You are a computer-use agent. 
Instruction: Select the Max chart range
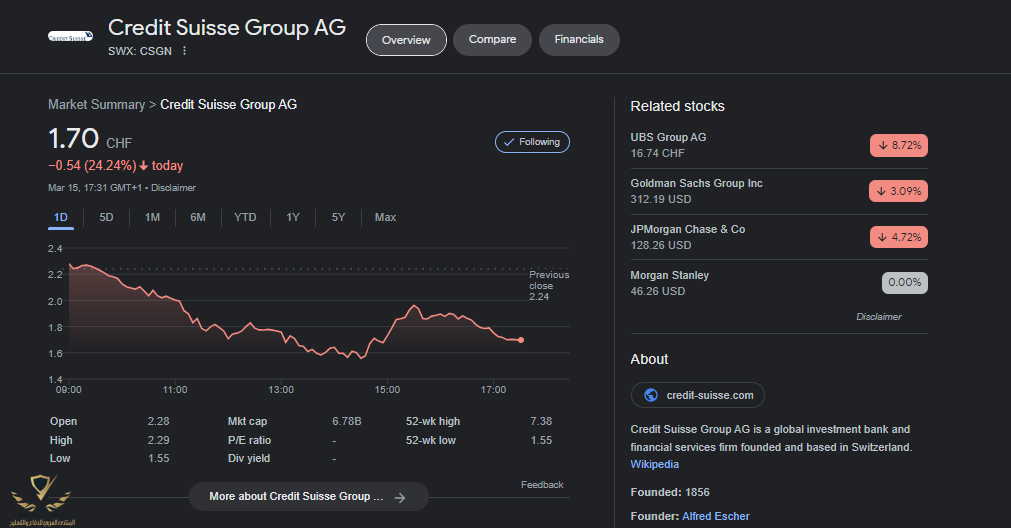coord(386,217)
